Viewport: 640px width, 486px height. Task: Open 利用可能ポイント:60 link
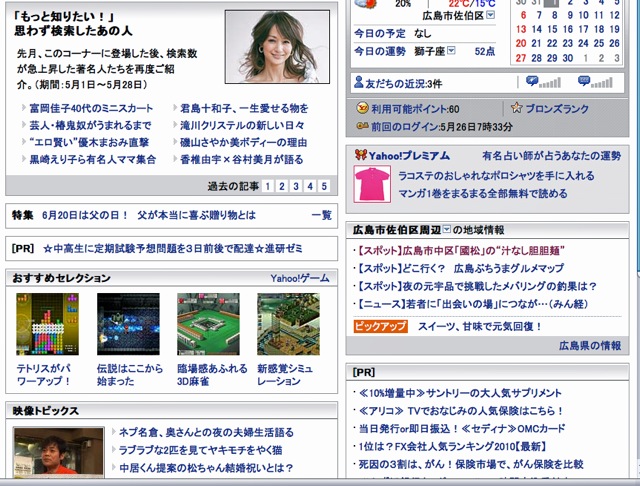coord(415,109)
